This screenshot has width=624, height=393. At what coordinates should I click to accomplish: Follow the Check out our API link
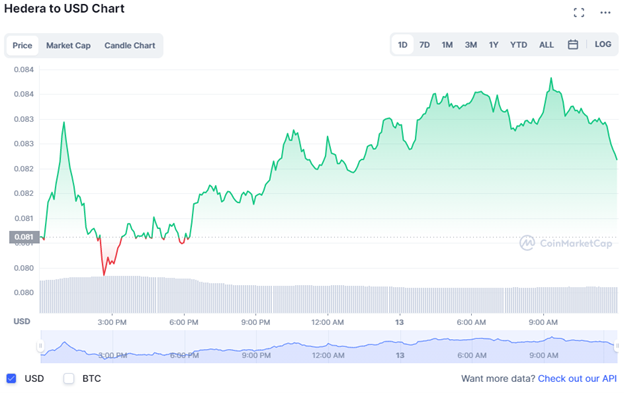click(577, 379)
